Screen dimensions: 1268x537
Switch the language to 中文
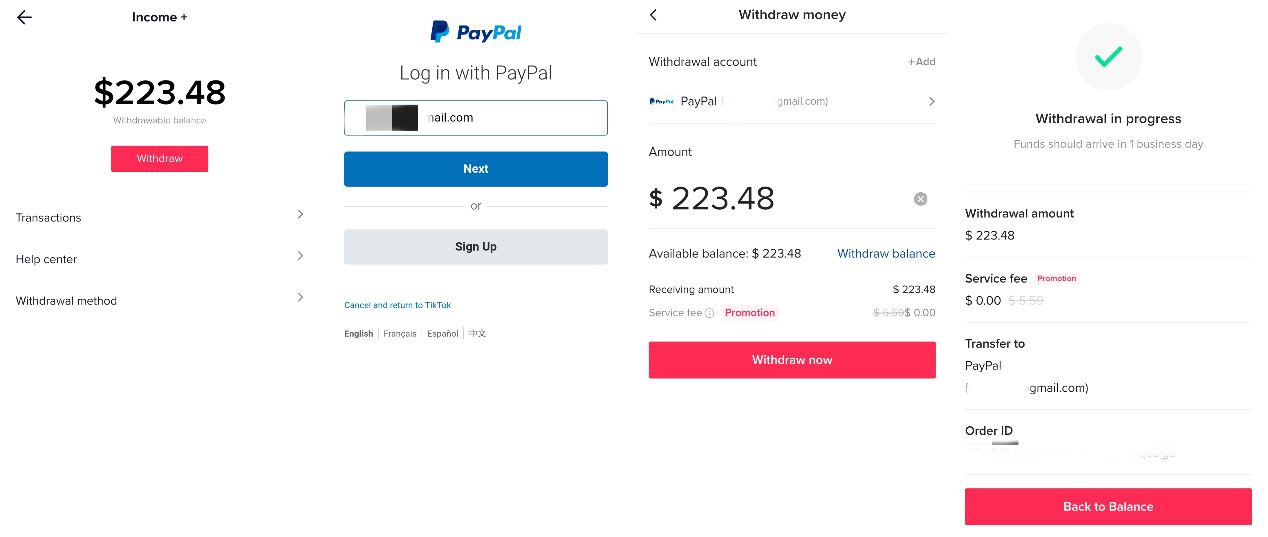pos(478,334)
